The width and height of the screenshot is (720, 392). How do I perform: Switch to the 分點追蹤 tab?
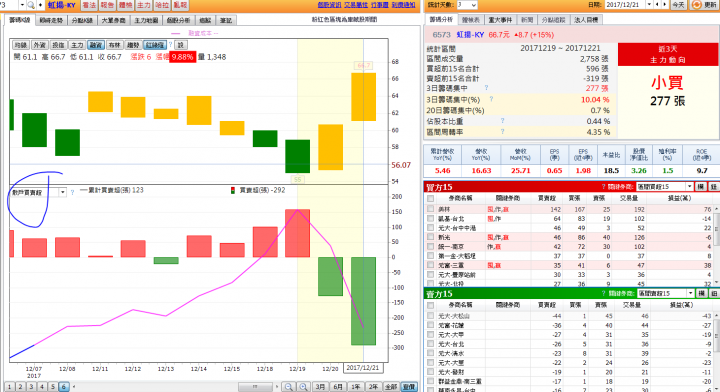point(554,20)
